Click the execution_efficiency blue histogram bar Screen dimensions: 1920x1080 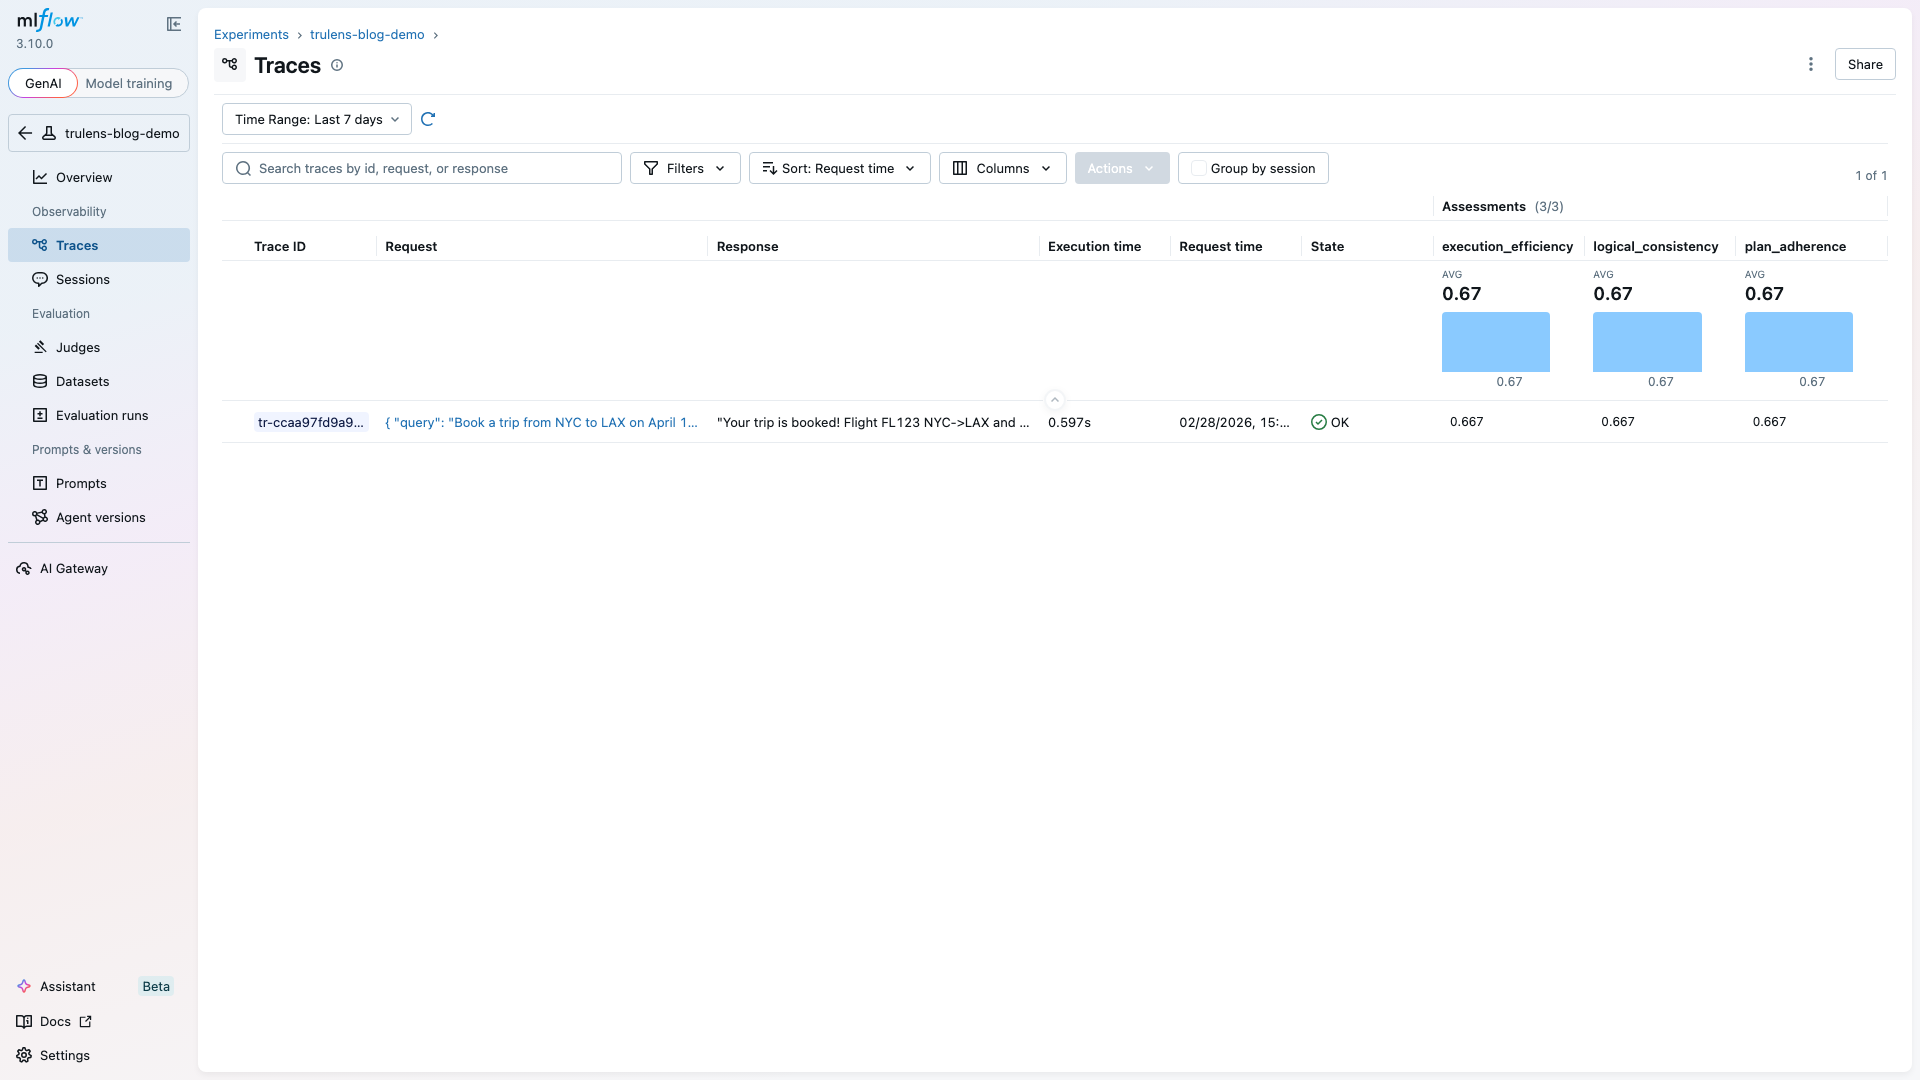(1495, 342)
